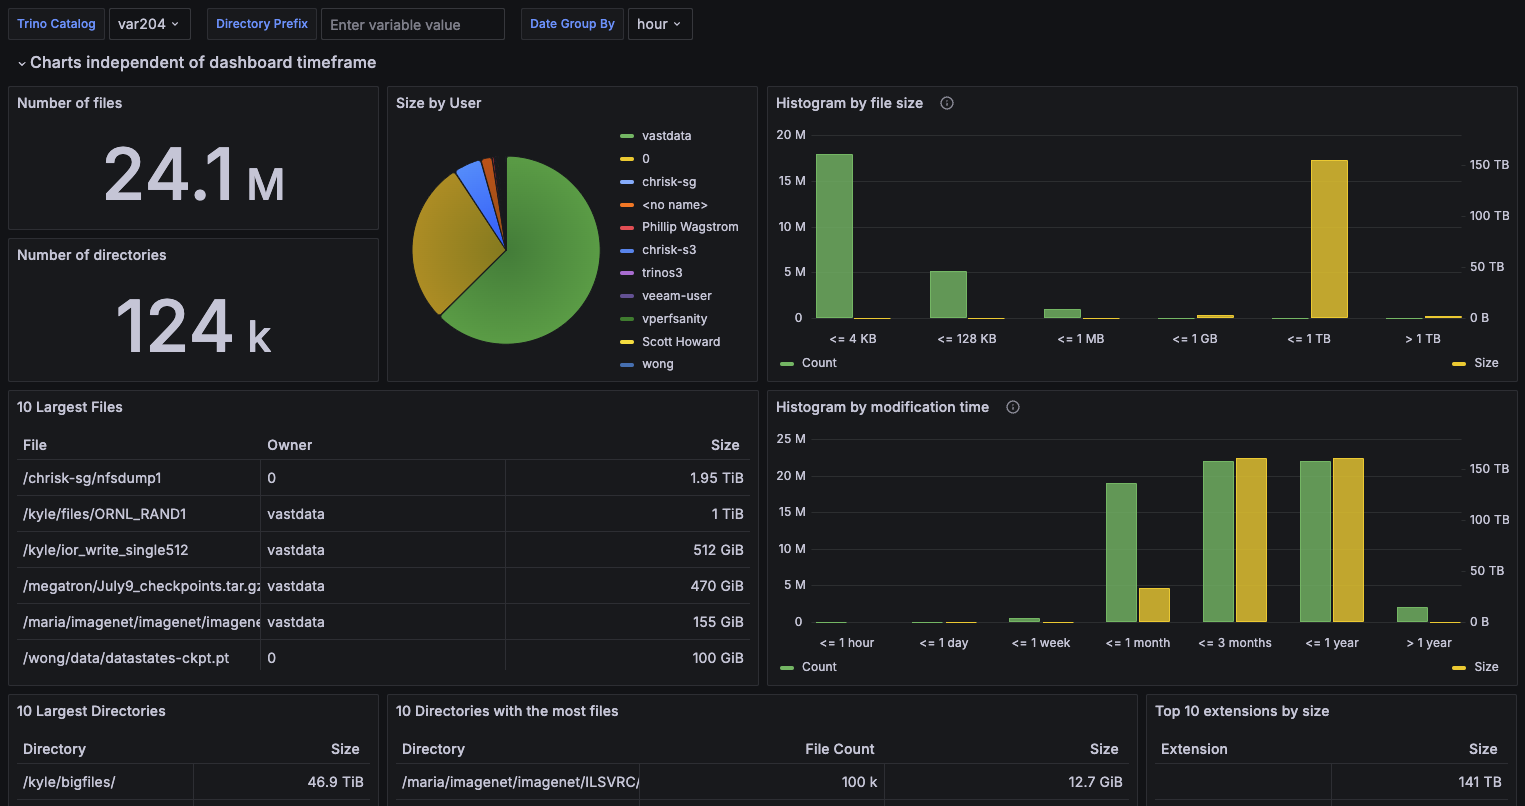The width and height of the screenshot is (1525, 806).
Task: Toggle Count legend in Histogram by modification time
Action: click(819, 667)
